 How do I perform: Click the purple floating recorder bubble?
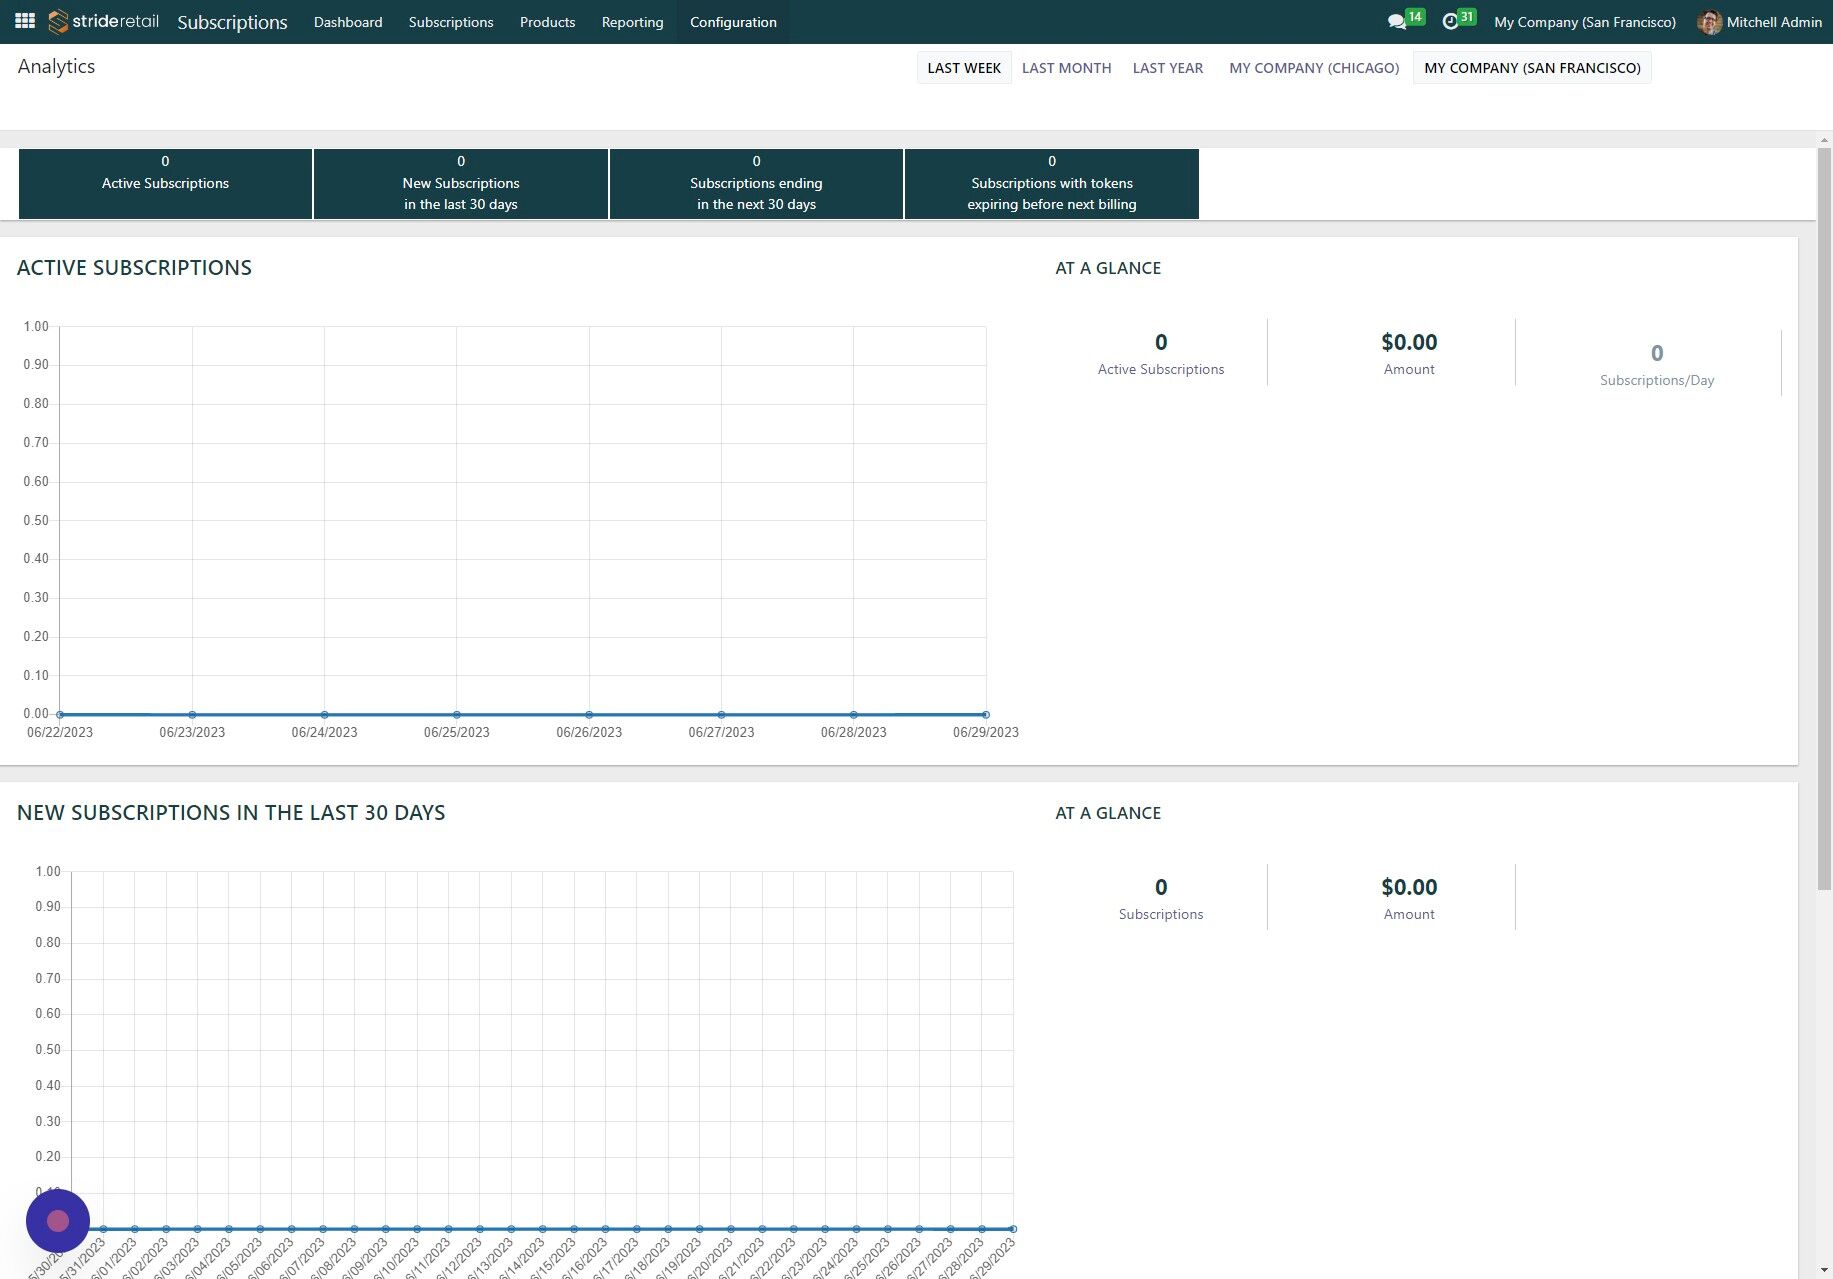point(58,1221)
